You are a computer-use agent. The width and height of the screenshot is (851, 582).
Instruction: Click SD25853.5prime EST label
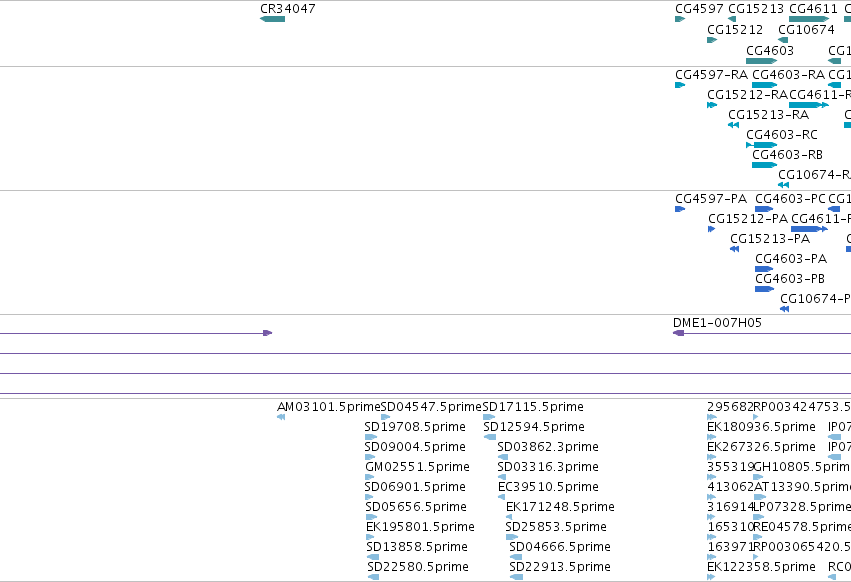(556, 527)
